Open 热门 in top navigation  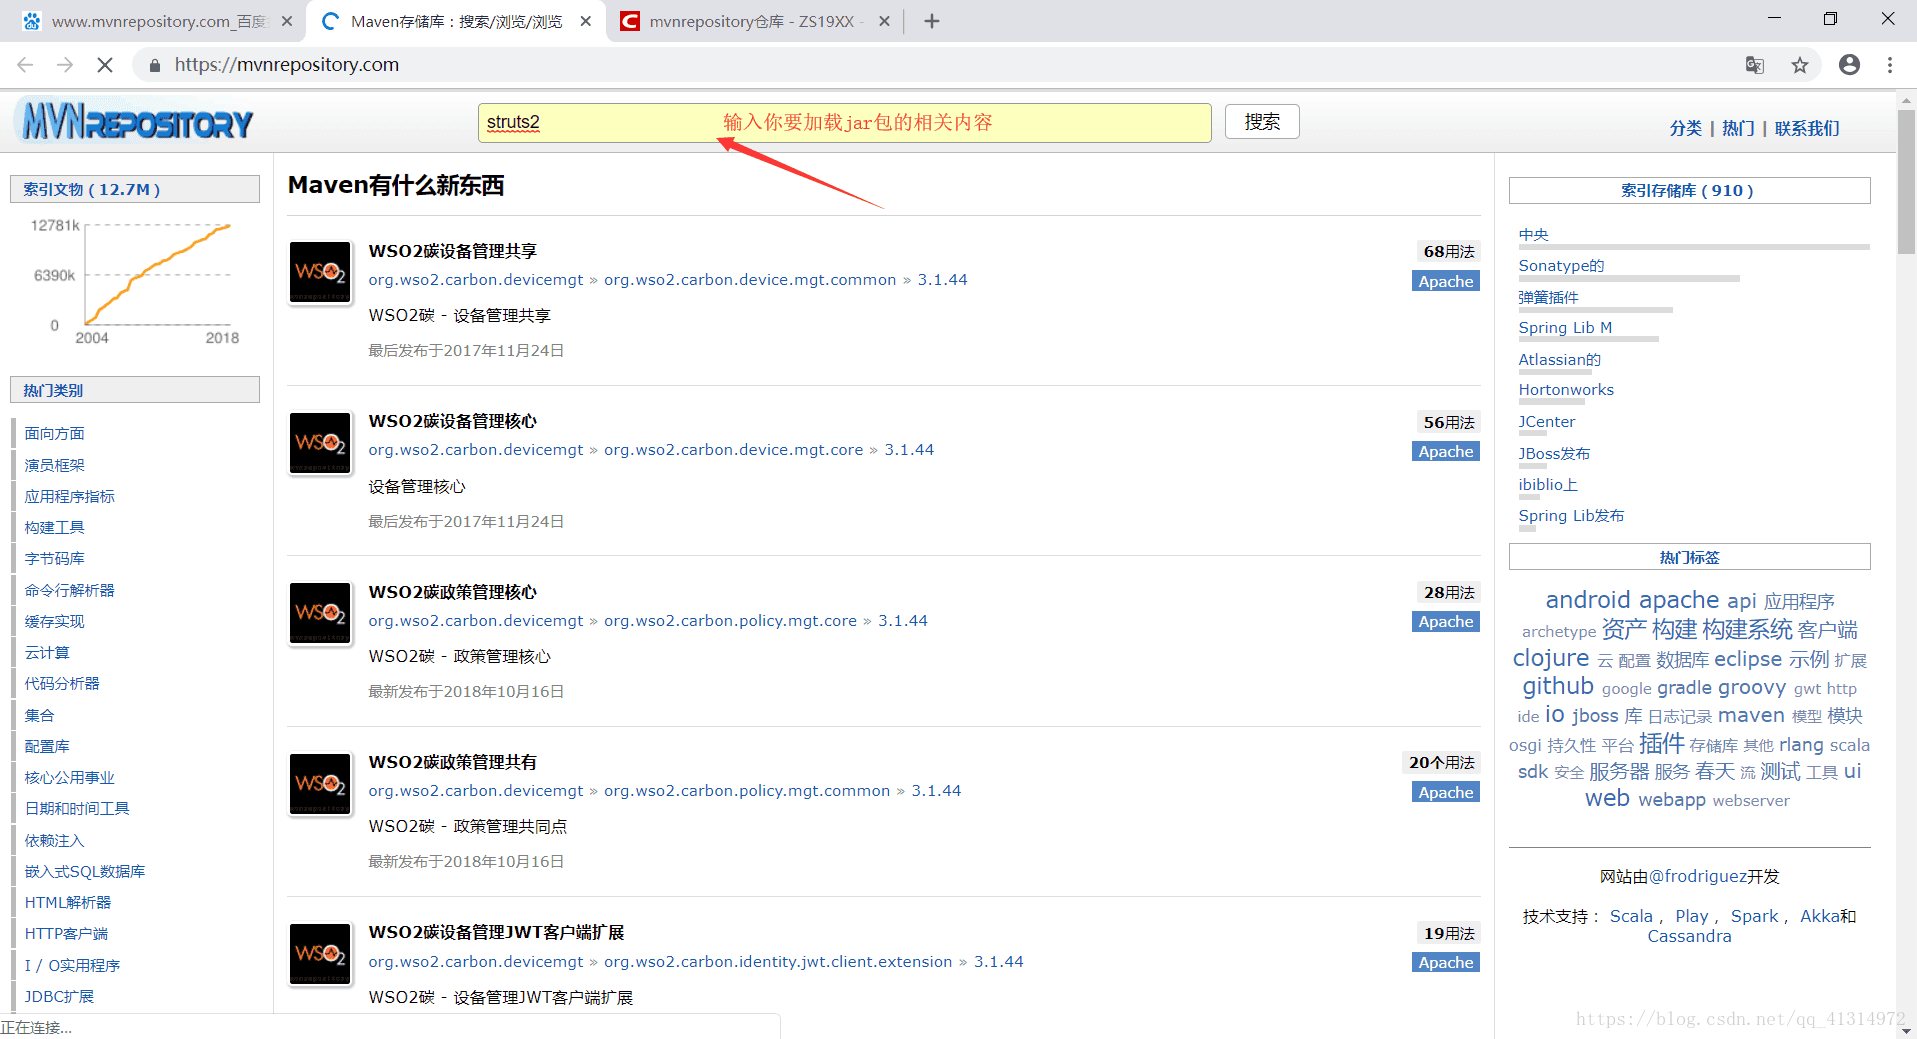[x=1738, y=128]
